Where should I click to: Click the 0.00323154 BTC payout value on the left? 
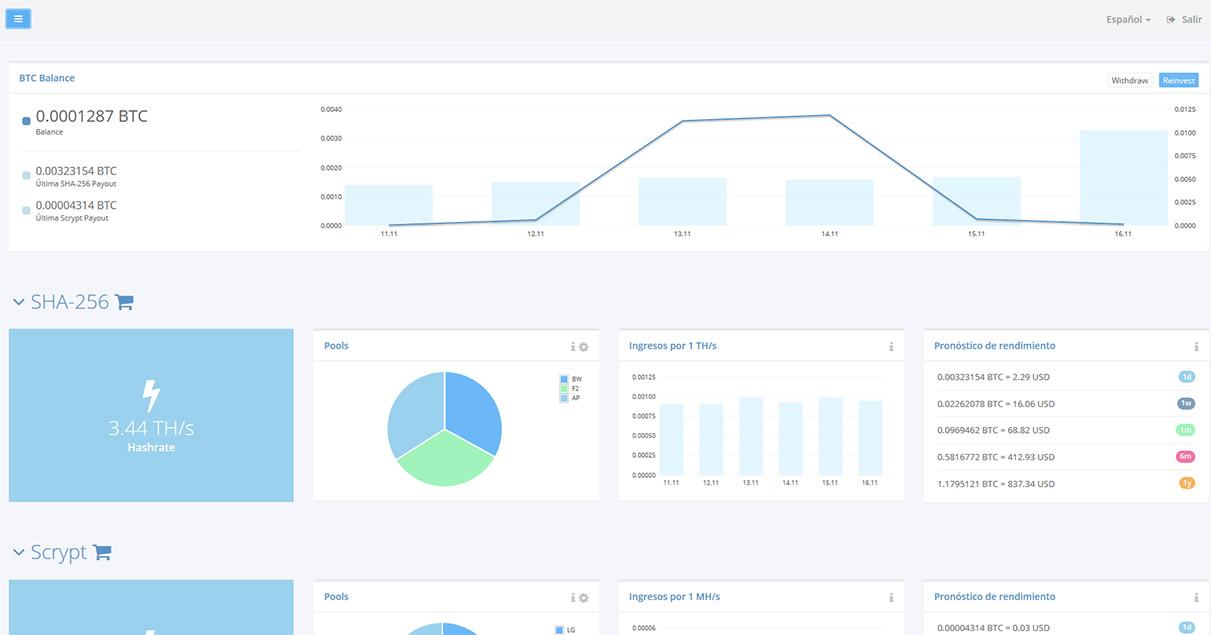pyautogui.click(x=76, y=171)
